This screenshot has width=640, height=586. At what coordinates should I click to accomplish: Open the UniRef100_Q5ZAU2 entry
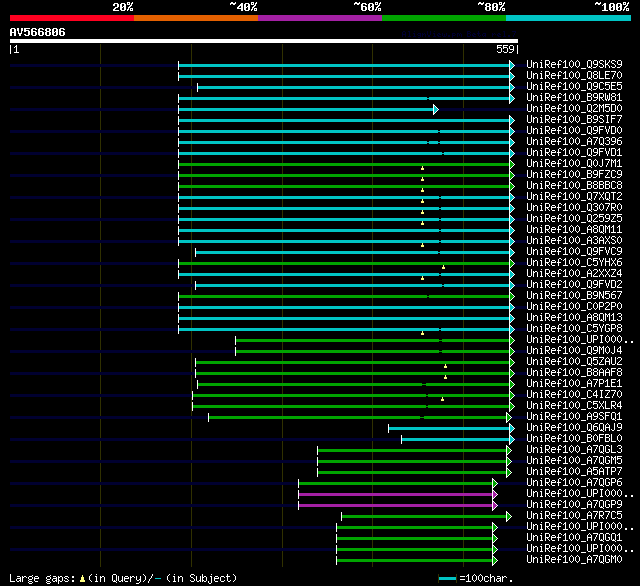tap(574, 362)
